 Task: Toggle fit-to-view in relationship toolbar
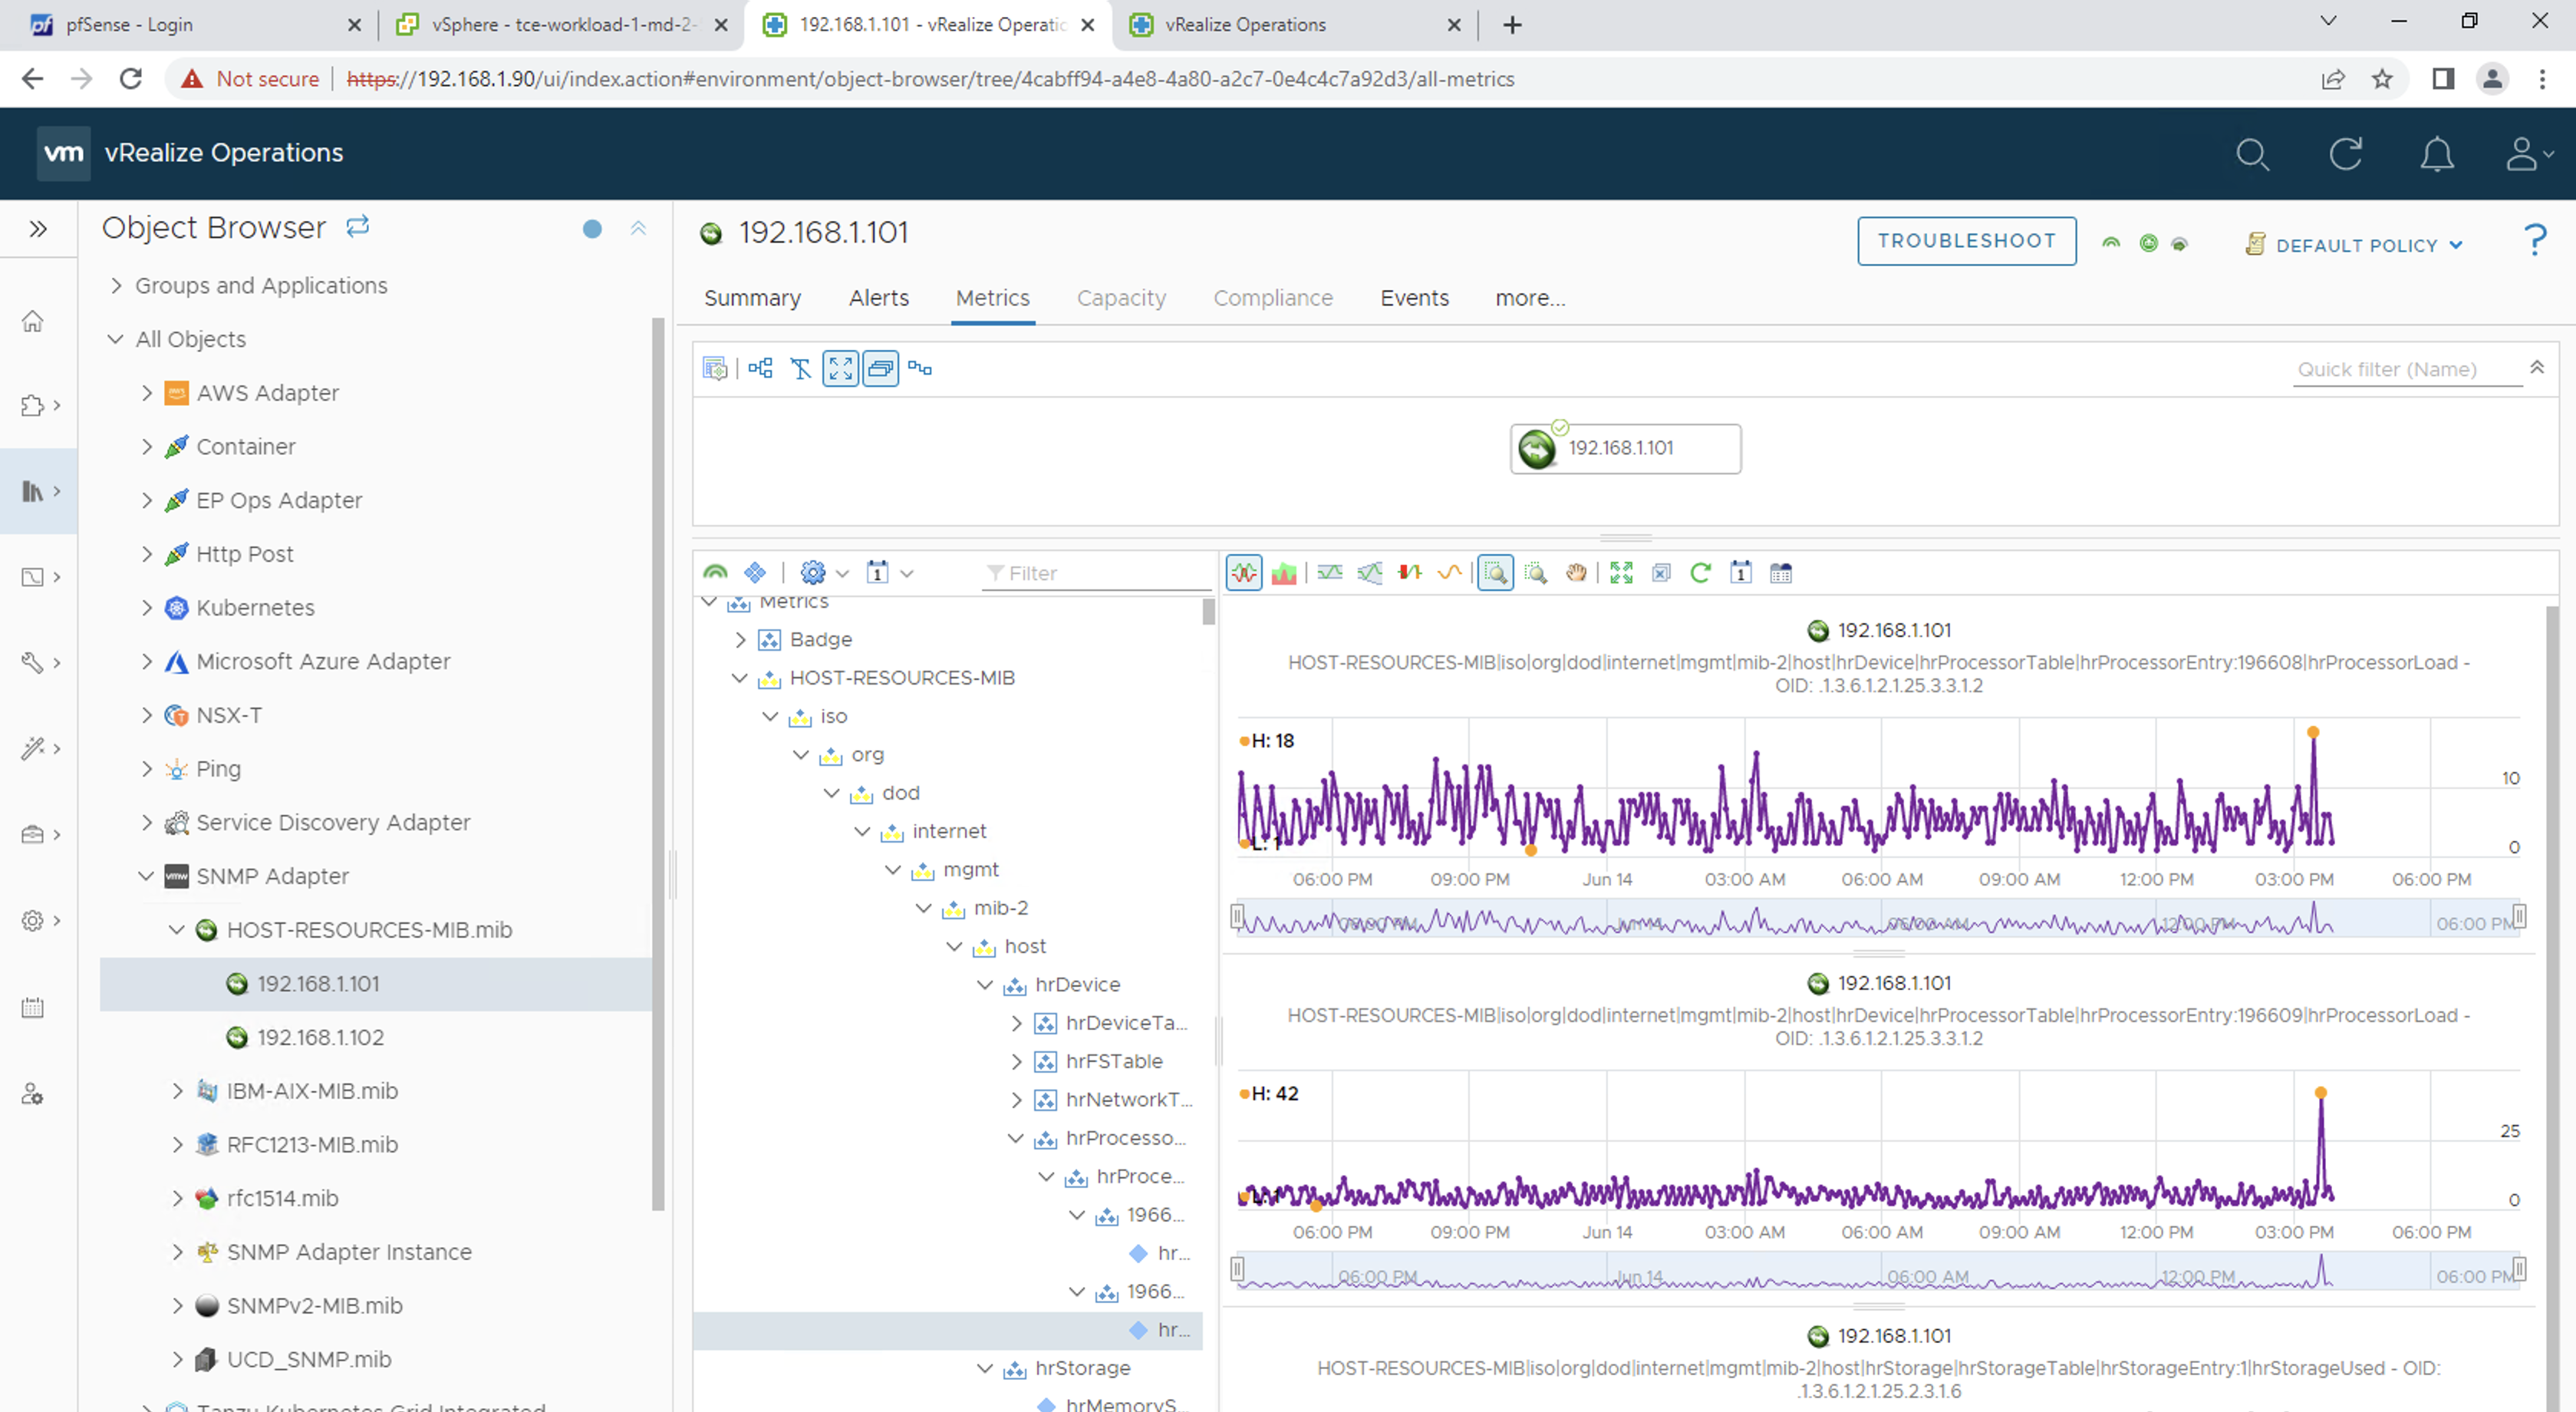tap(840, 369)
